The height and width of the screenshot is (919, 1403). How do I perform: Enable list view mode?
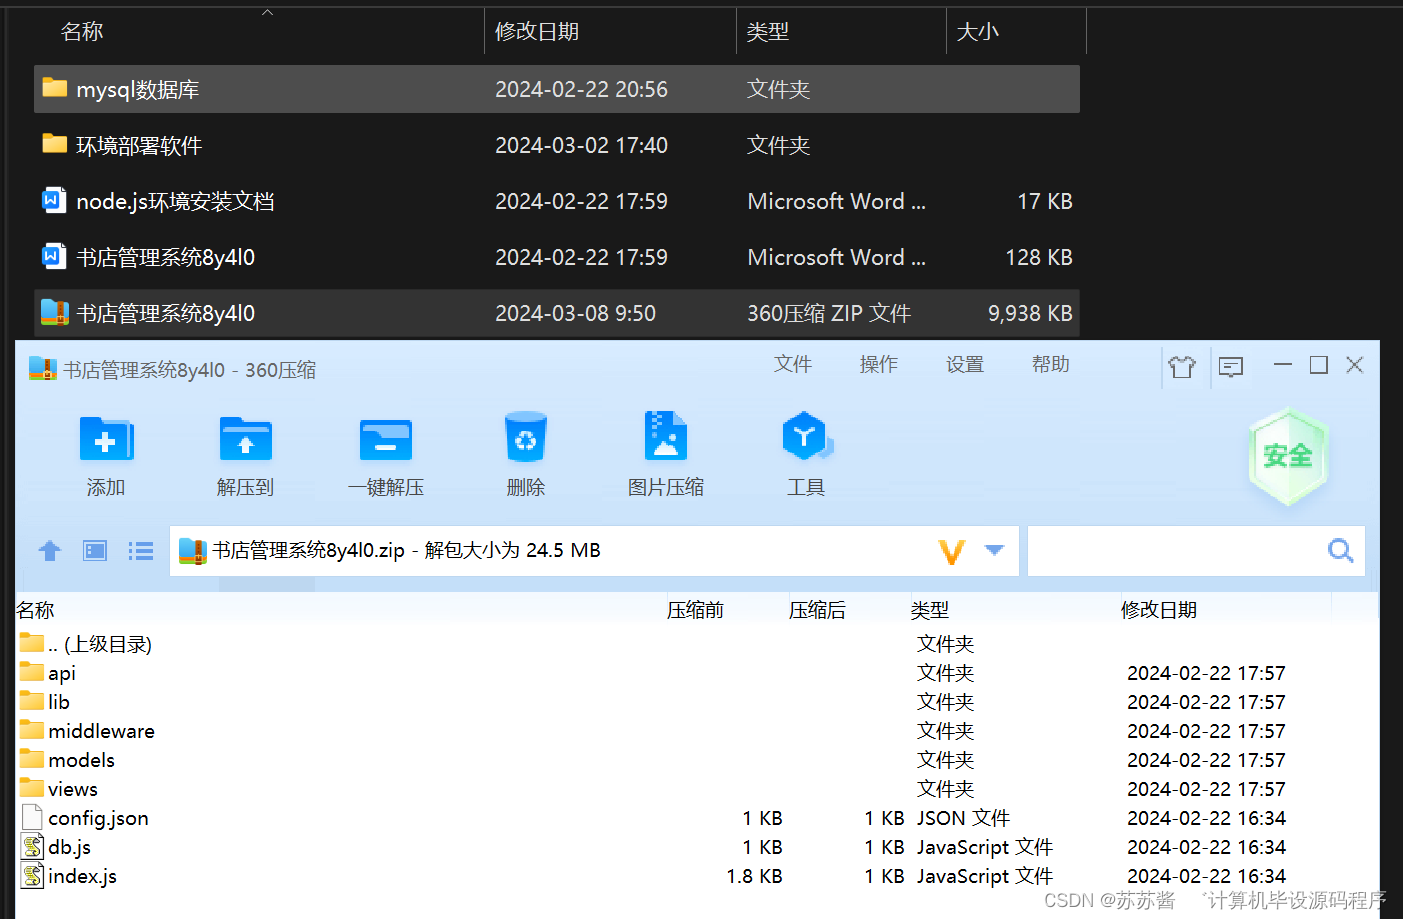coord(140,550)
